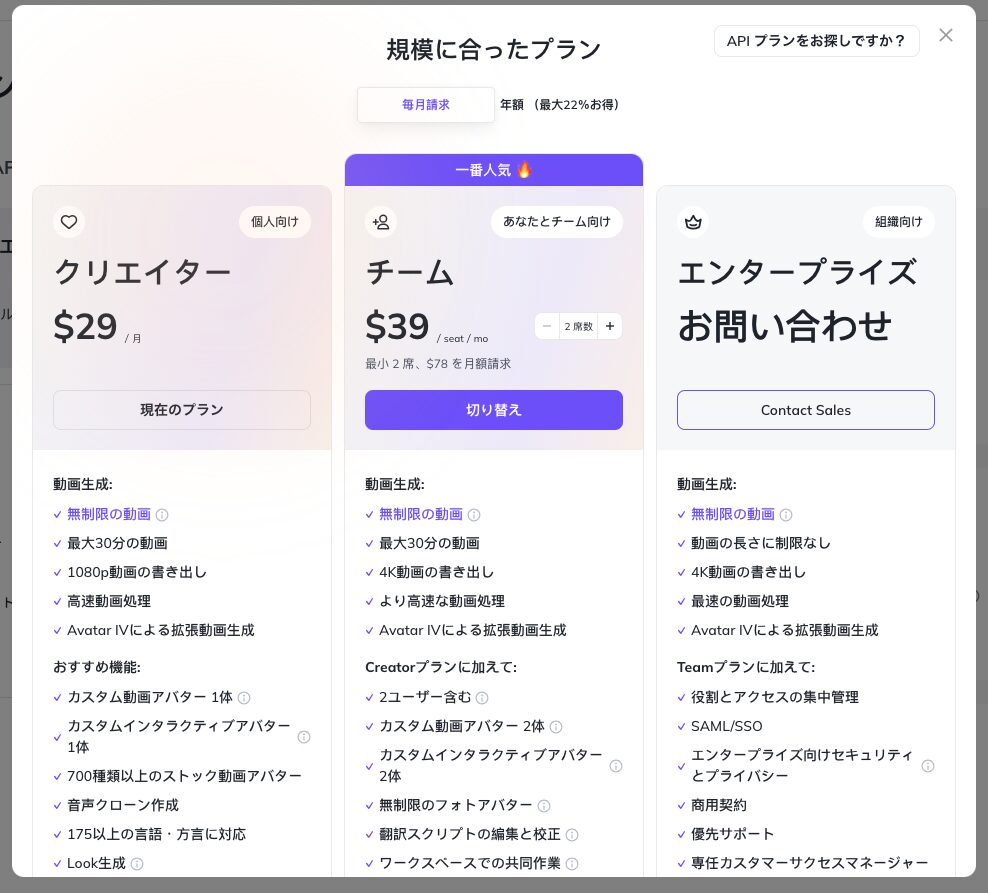Screen dimensions: 988x893
Task: Show info for ワークスペースでの共同作業
Action: (x=572, y=864)
